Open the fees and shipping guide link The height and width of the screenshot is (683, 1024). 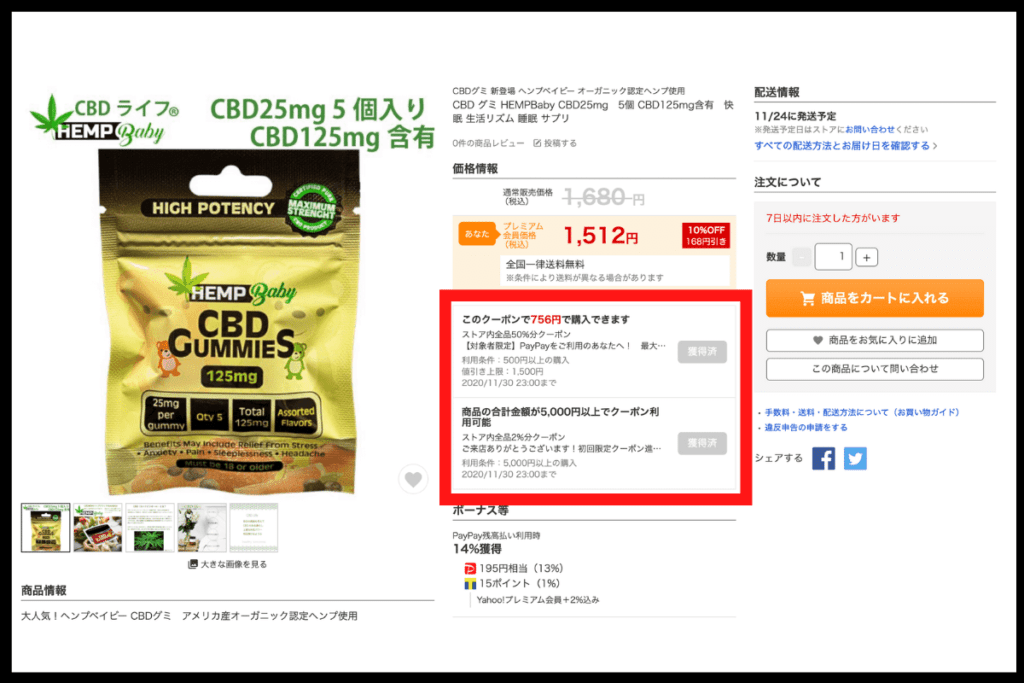pyautogui.click(x=862, y=412)
